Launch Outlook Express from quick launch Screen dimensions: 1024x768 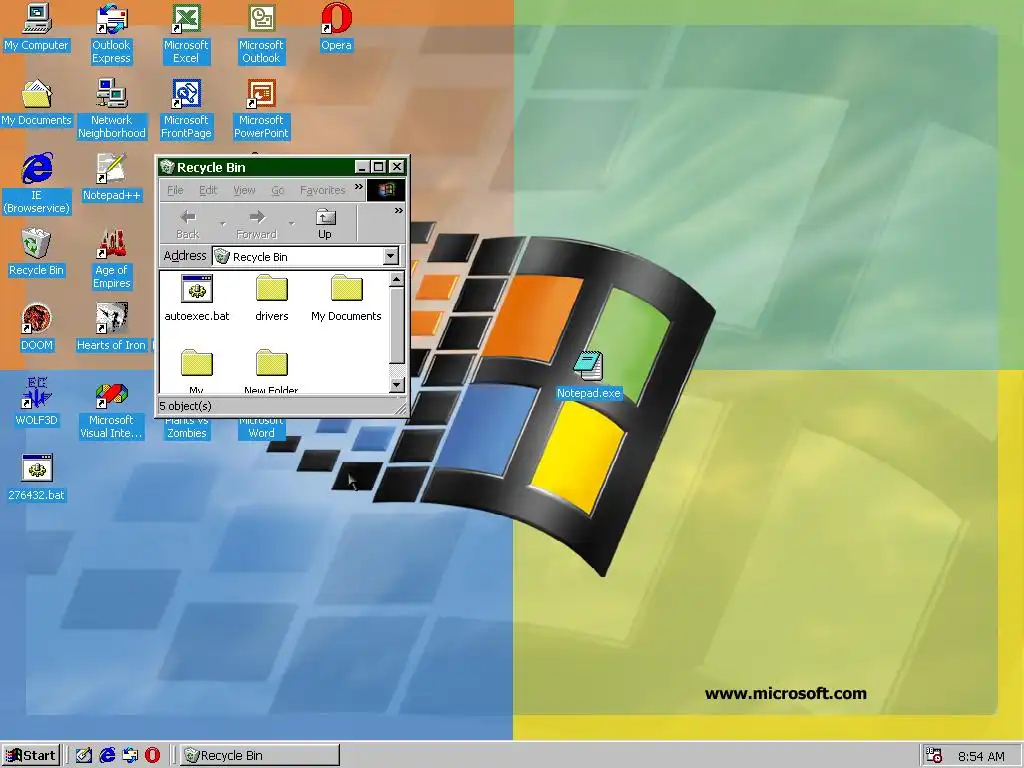click(x=130, y=756)
